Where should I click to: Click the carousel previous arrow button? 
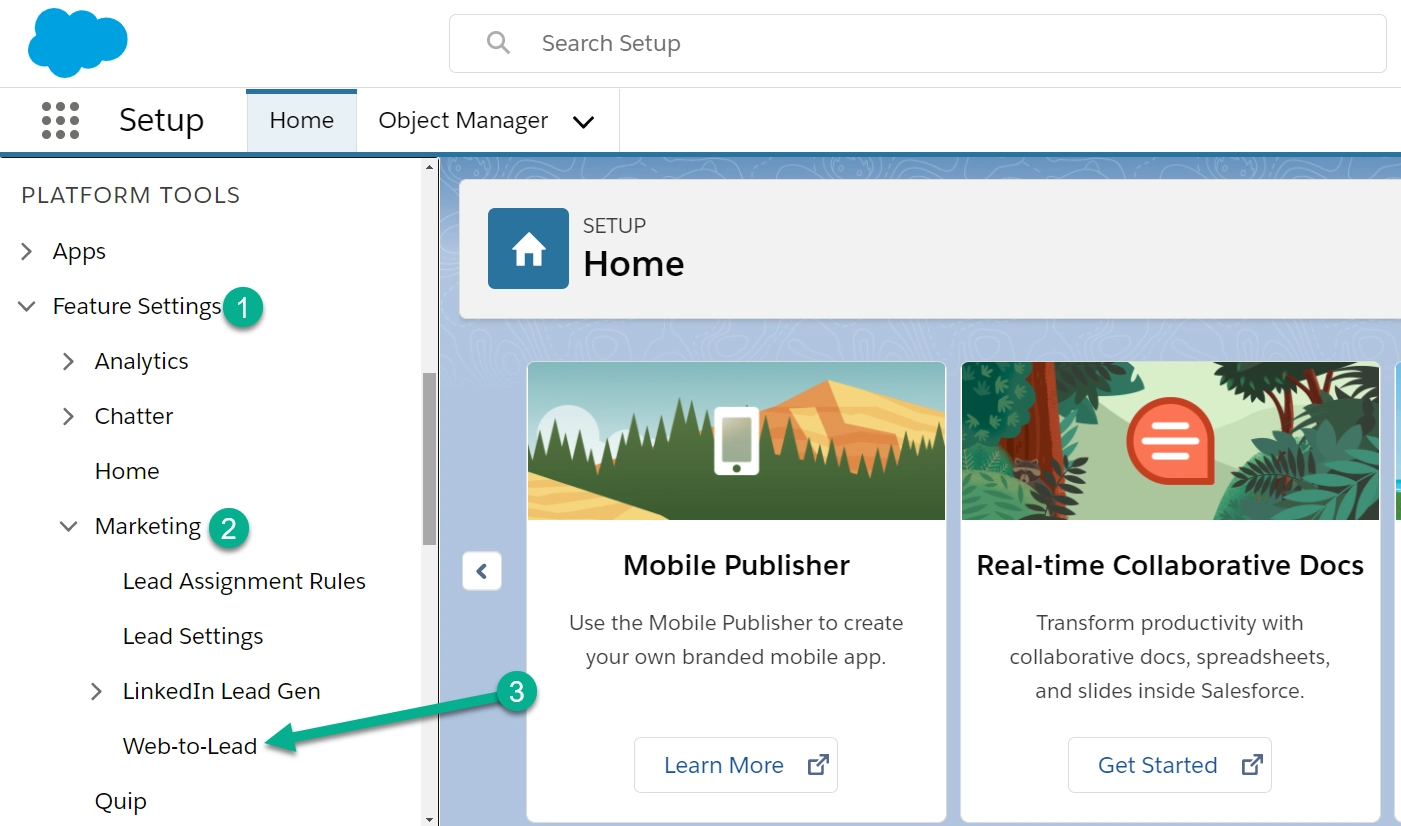[x=482, y=572]
